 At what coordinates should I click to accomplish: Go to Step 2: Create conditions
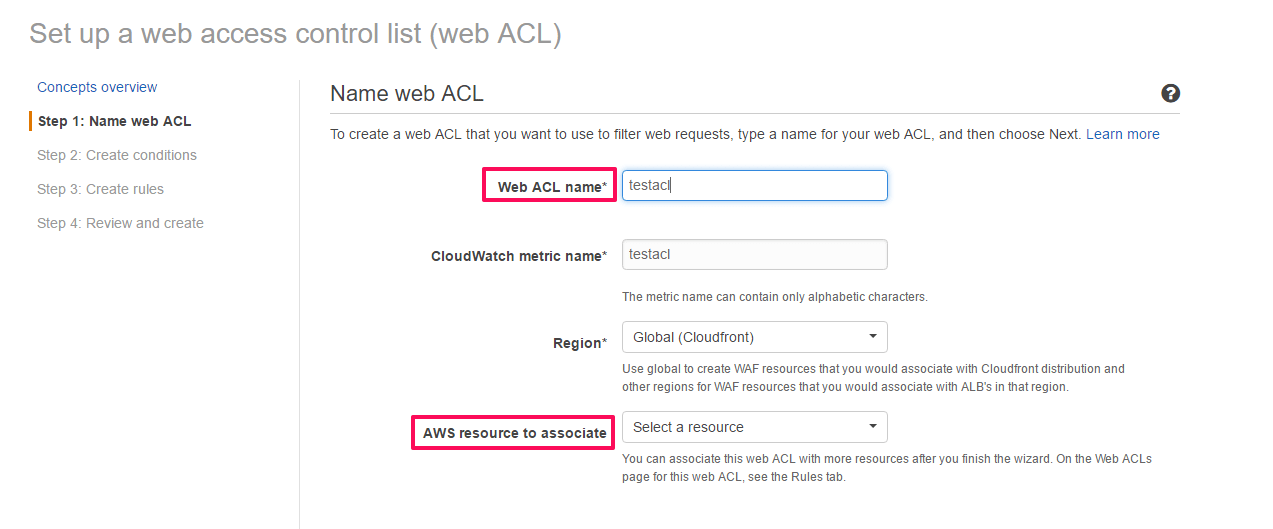[117, 155]
